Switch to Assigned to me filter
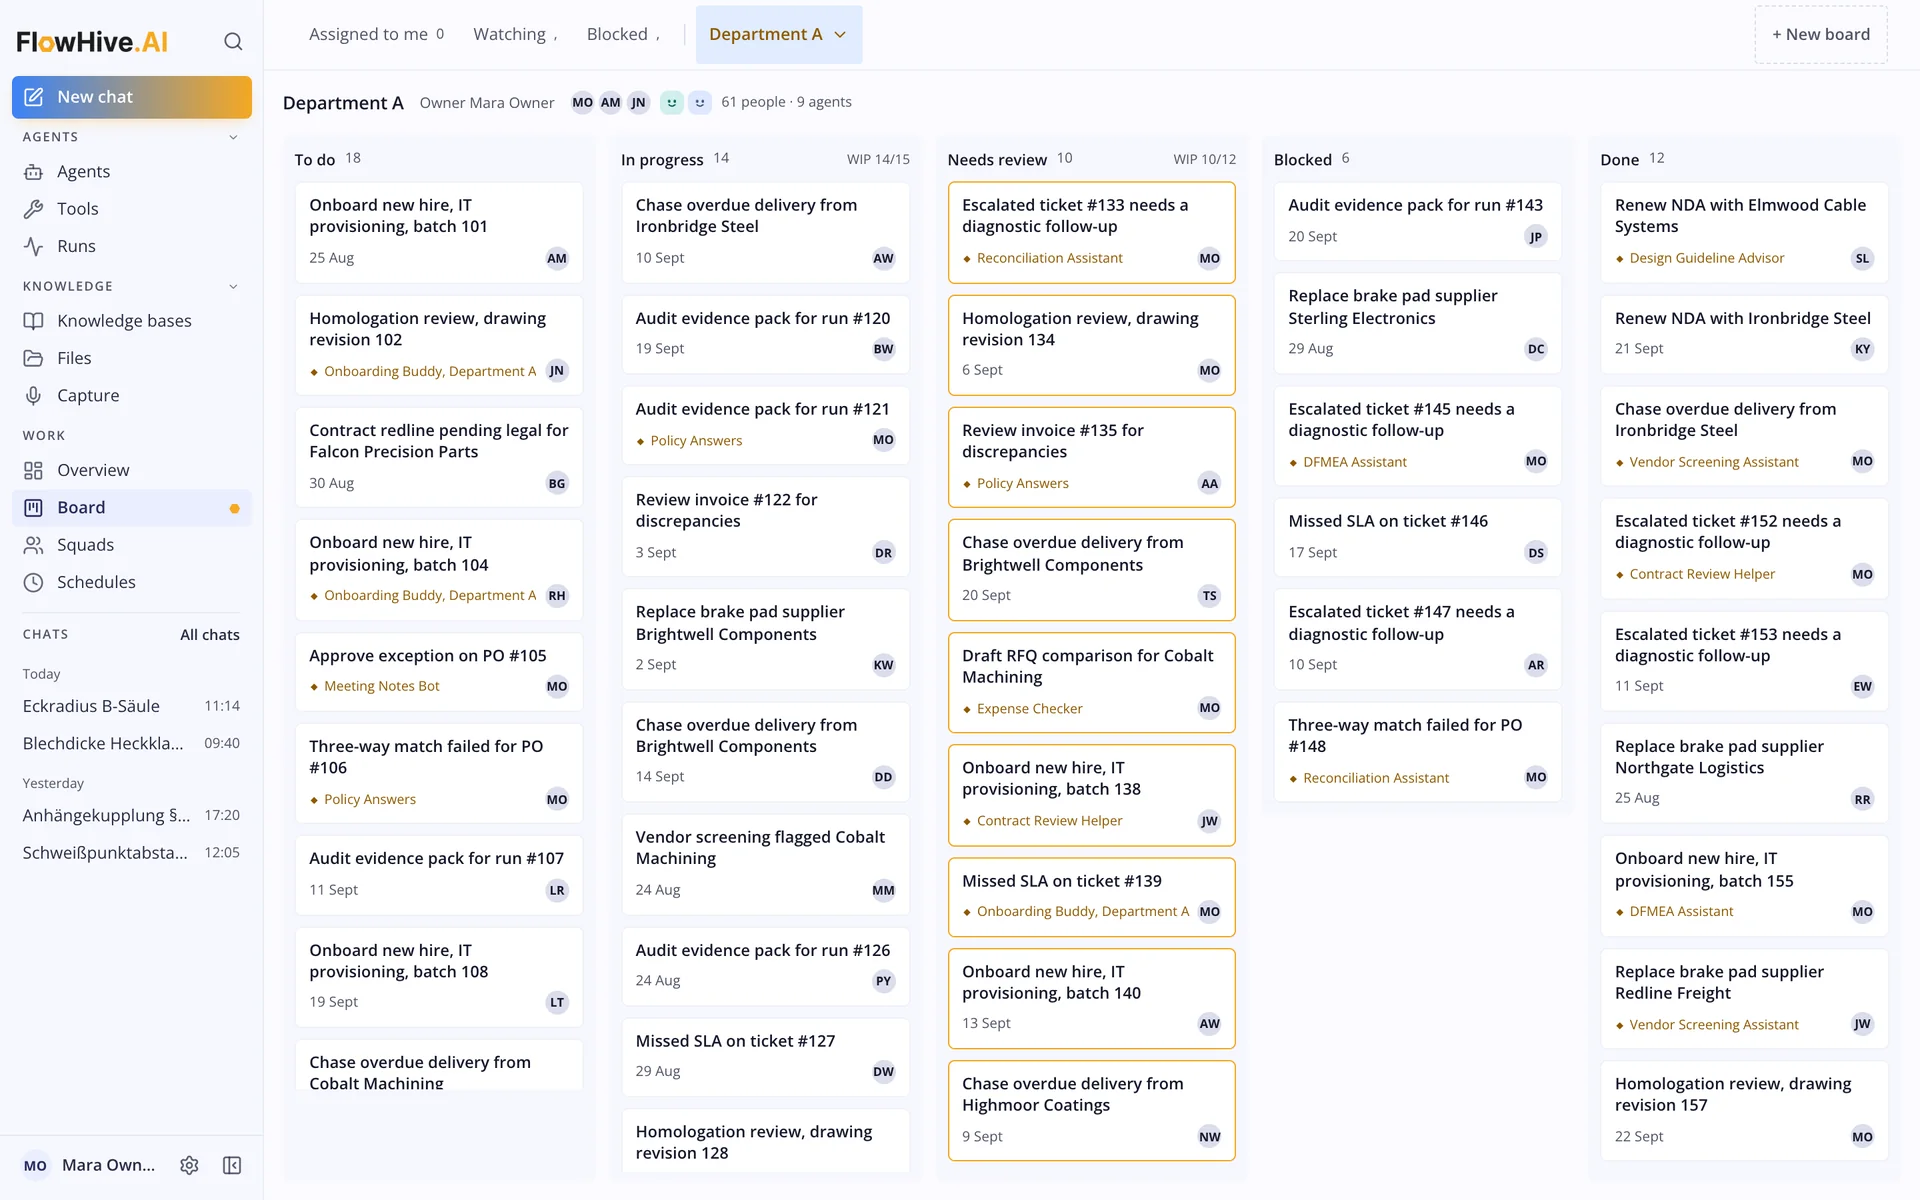 [376, 34]
